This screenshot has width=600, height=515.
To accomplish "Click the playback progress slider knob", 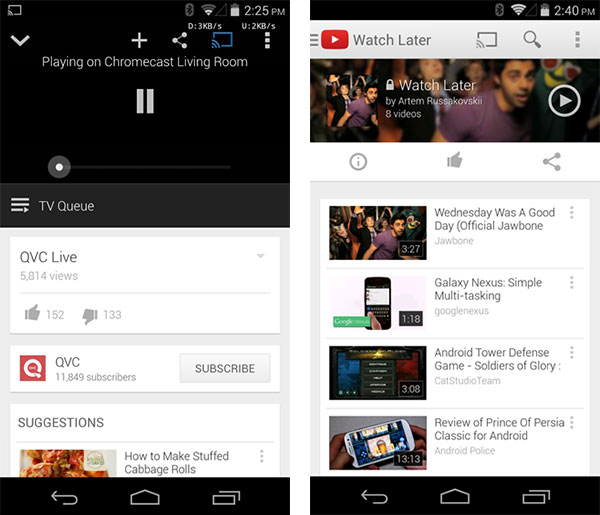I will 59,167.
